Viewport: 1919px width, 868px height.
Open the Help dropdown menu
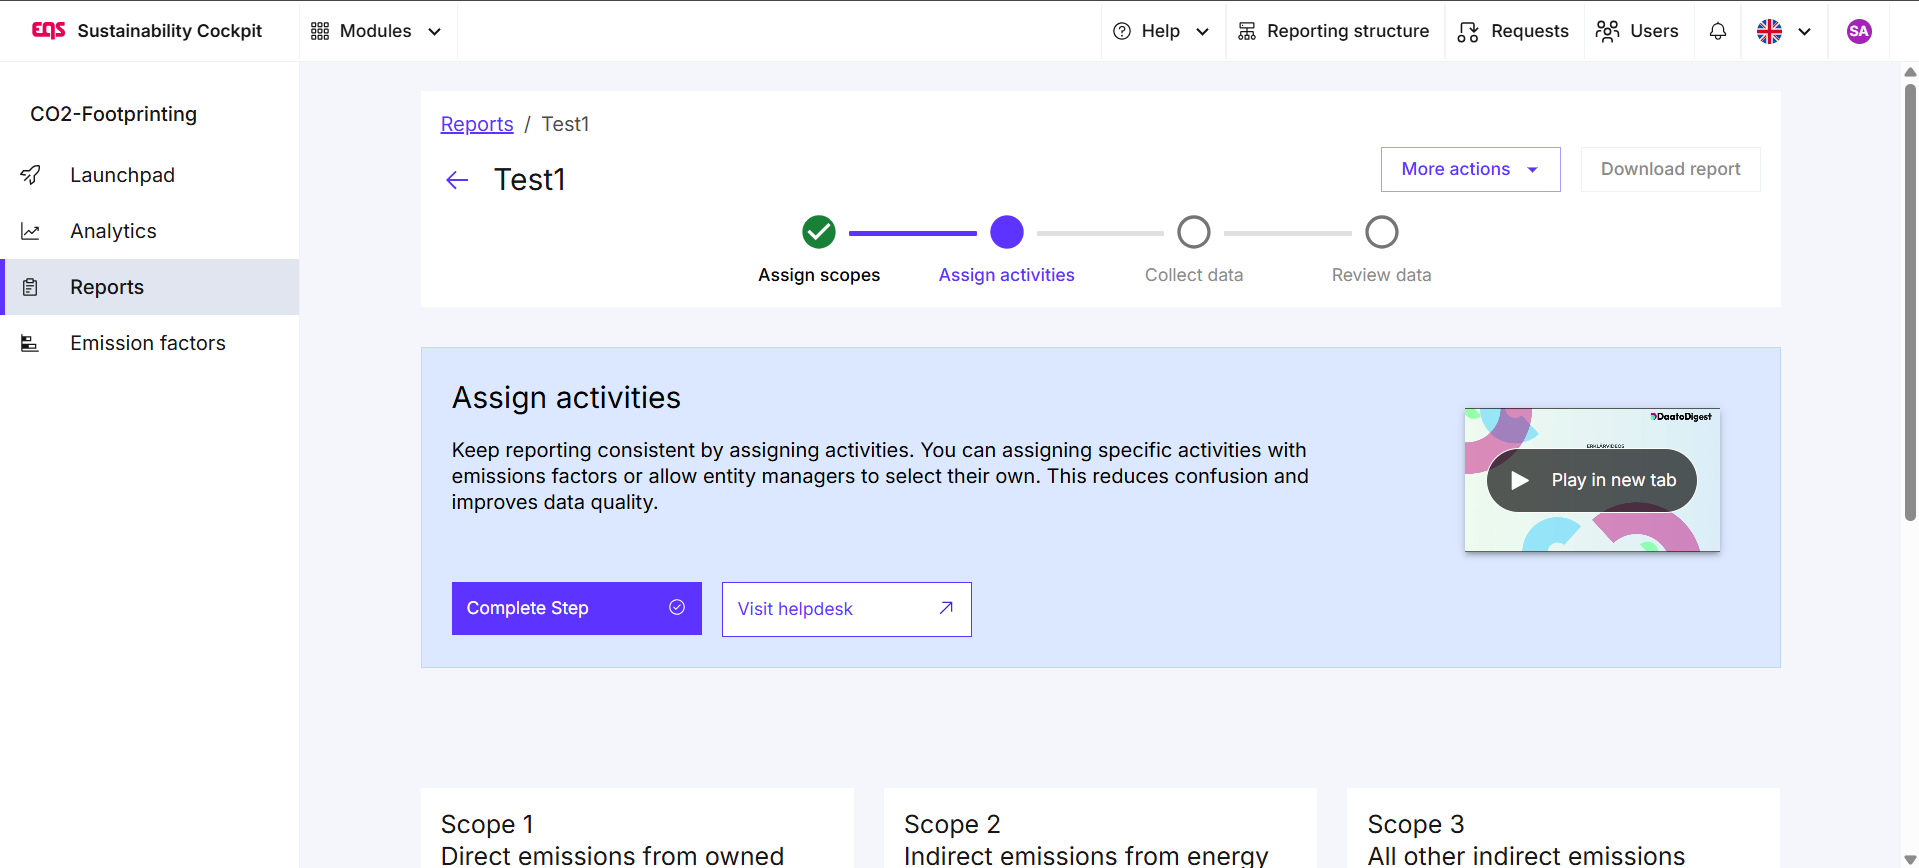coord(1161,31)
